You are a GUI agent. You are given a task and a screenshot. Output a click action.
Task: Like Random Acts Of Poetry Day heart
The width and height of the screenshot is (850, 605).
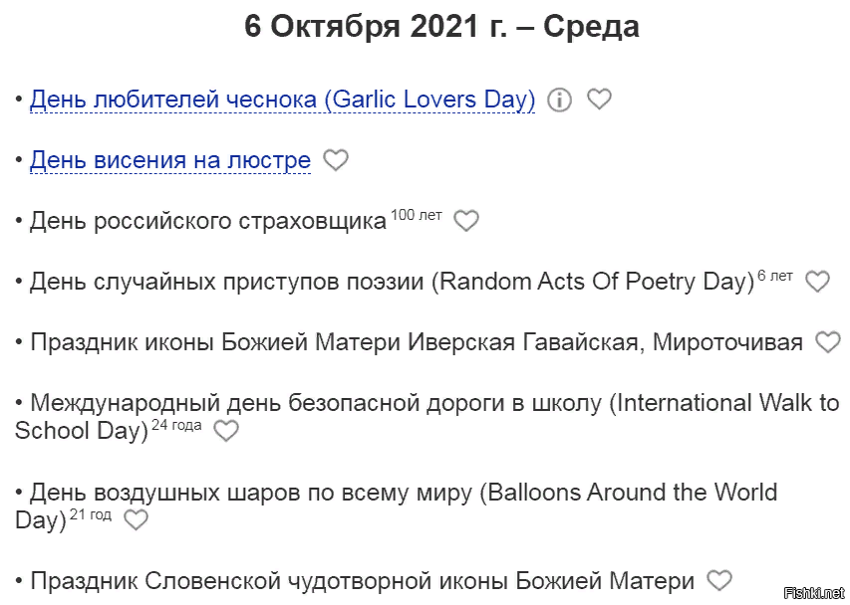817,282
